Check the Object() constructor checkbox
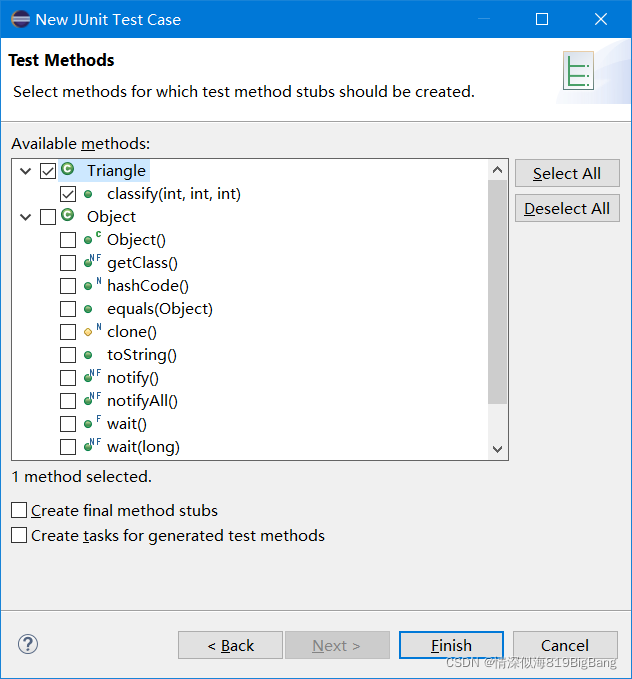This screenshot has height=679, width=632. 68,240
